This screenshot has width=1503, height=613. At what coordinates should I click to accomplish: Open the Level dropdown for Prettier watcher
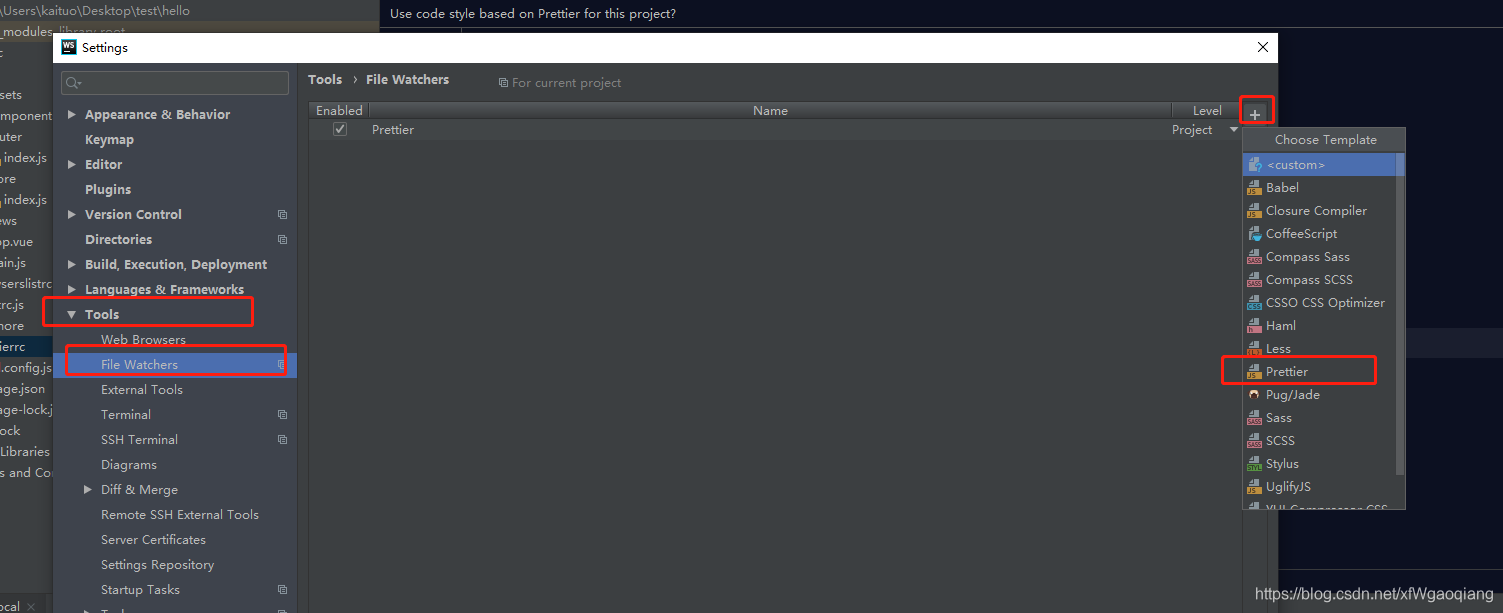click(1234, 130)
